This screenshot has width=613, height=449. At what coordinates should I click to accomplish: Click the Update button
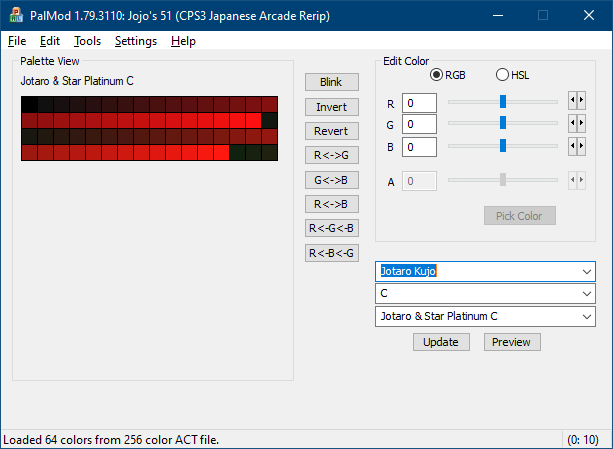[x=441, y=342]
